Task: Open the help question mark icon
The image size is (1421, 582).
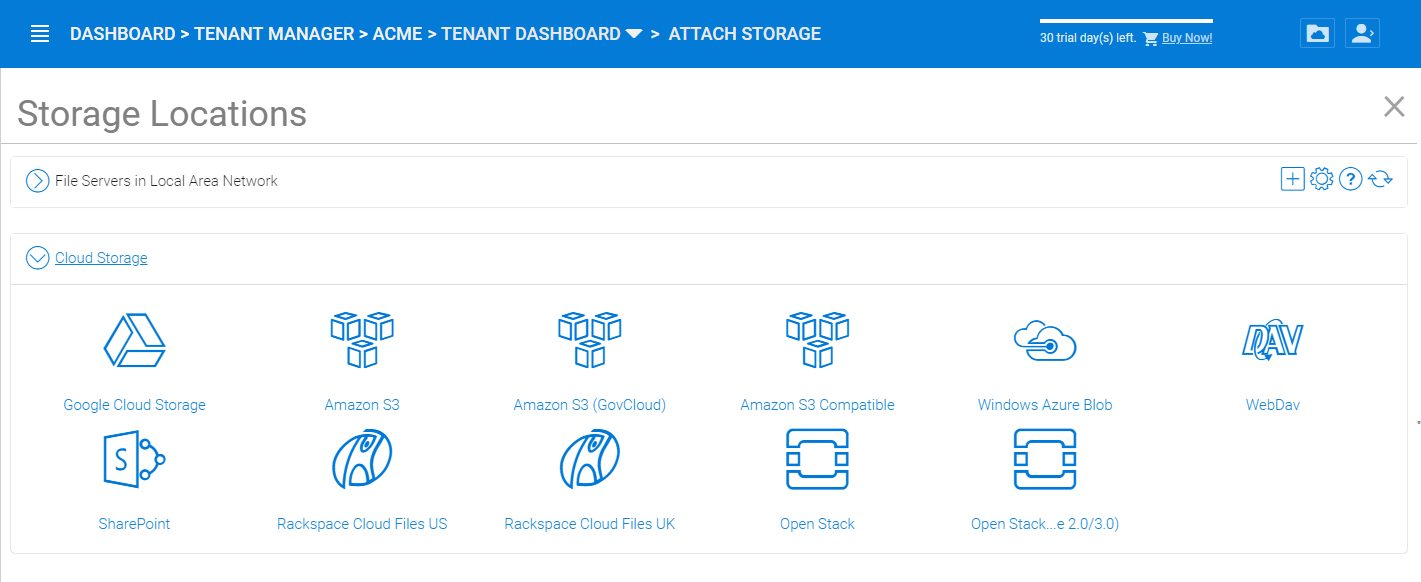Action: click(1351, 180)
